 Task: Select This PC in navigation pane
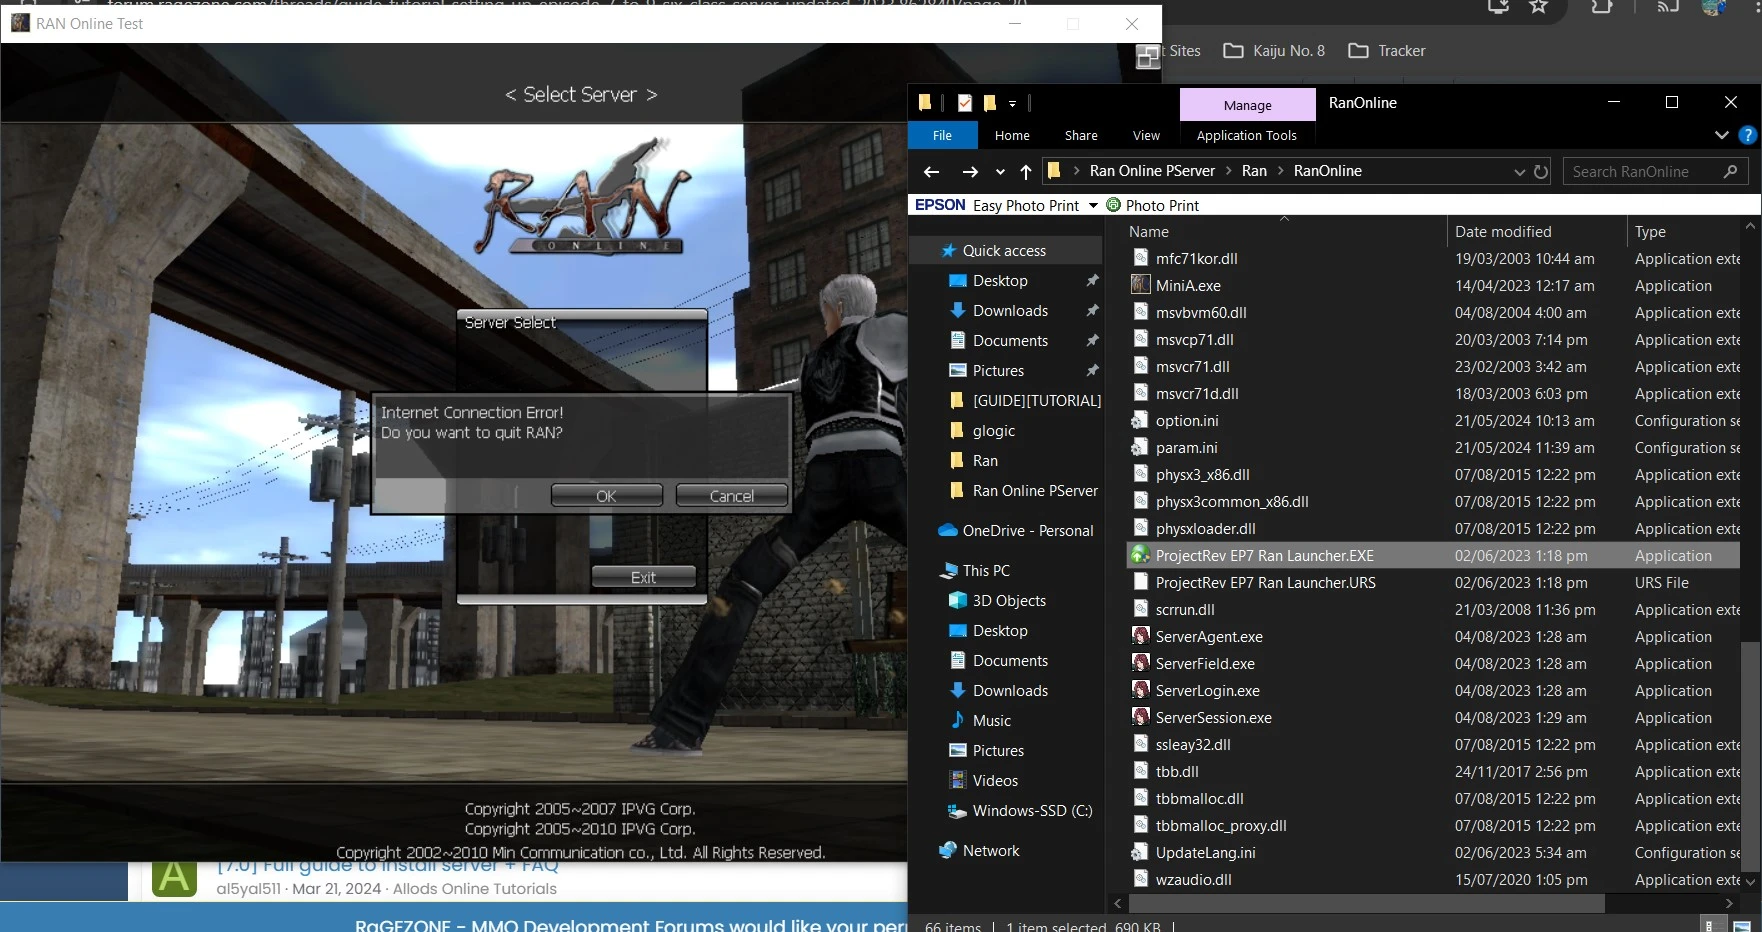(x=986, y=571)
